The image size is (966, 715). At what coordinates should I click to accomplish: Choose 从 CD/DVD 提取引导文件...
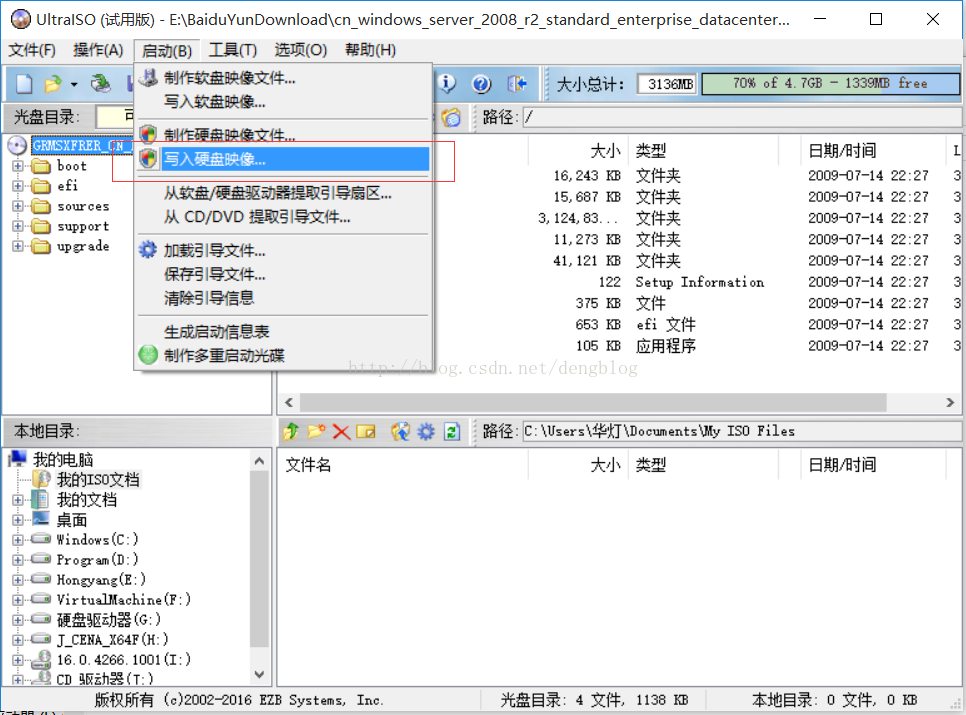(x=283, y=217)
